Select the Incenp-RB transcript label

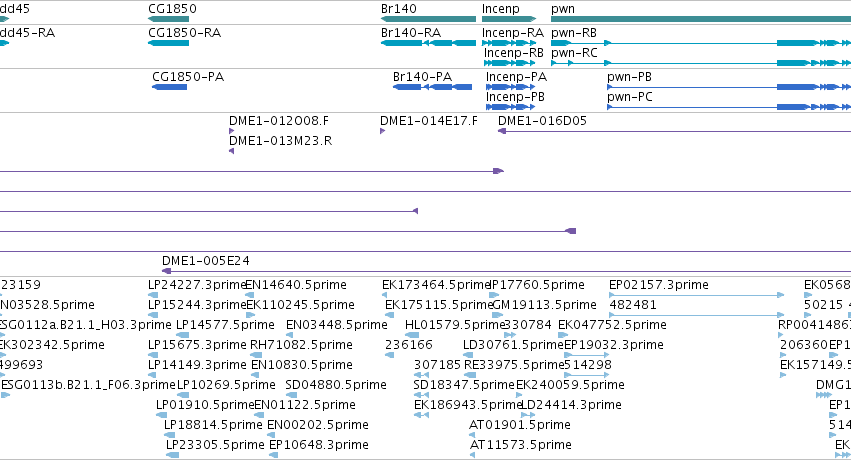point(513,53)
